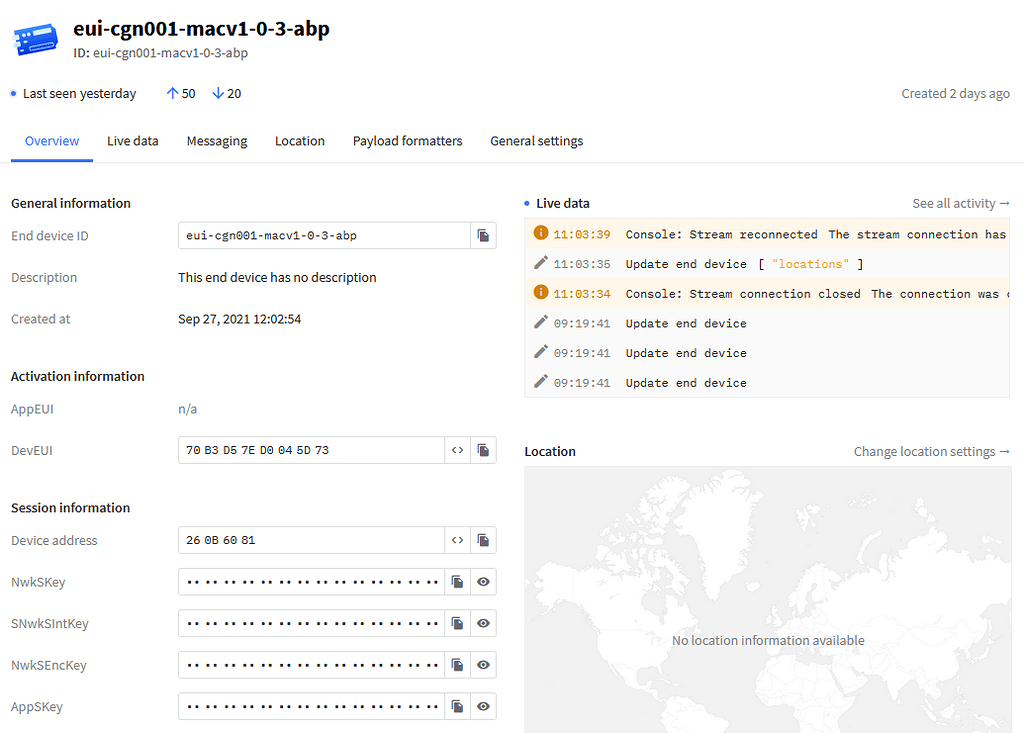1024x733 pixels.
Task: Click the uplink counter arrow icon
Action: [x=171, y=93]
